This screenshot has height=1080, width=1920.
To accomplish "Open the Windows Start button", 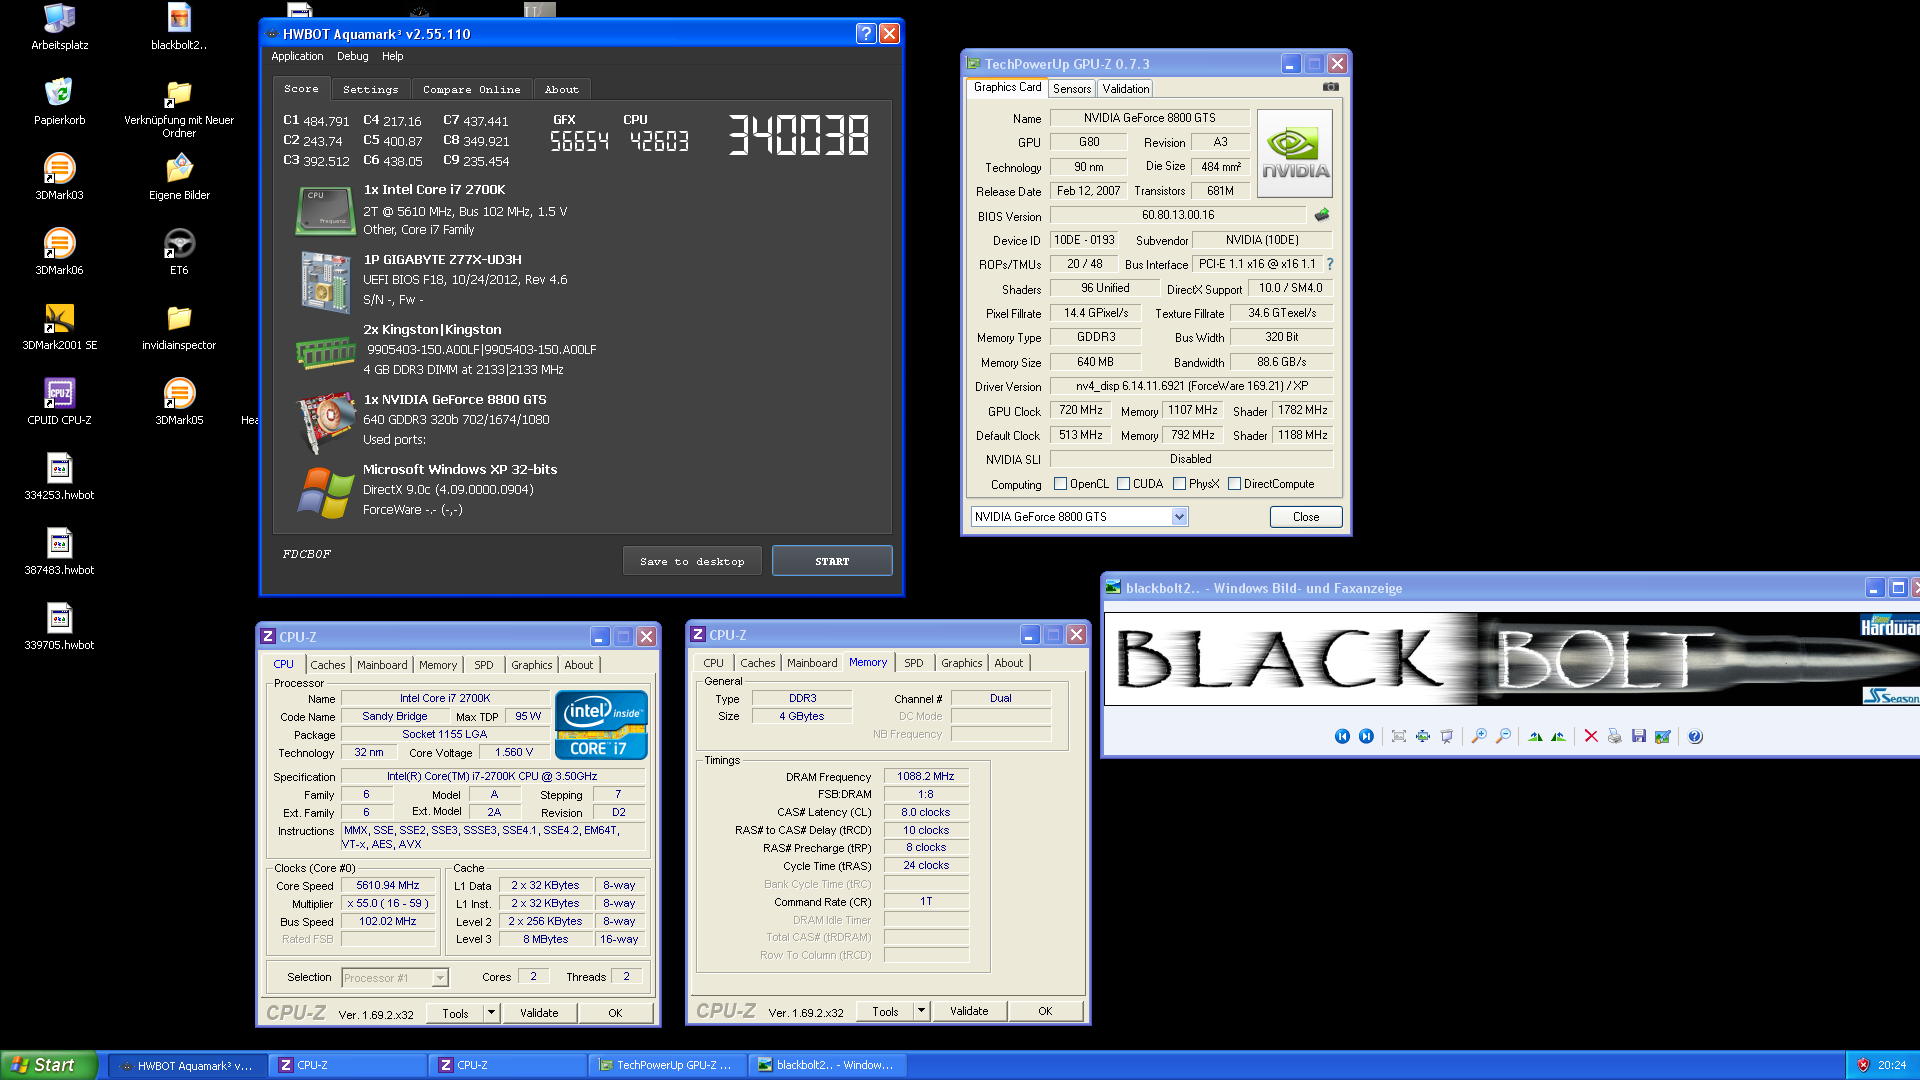I will point(48,1065).
